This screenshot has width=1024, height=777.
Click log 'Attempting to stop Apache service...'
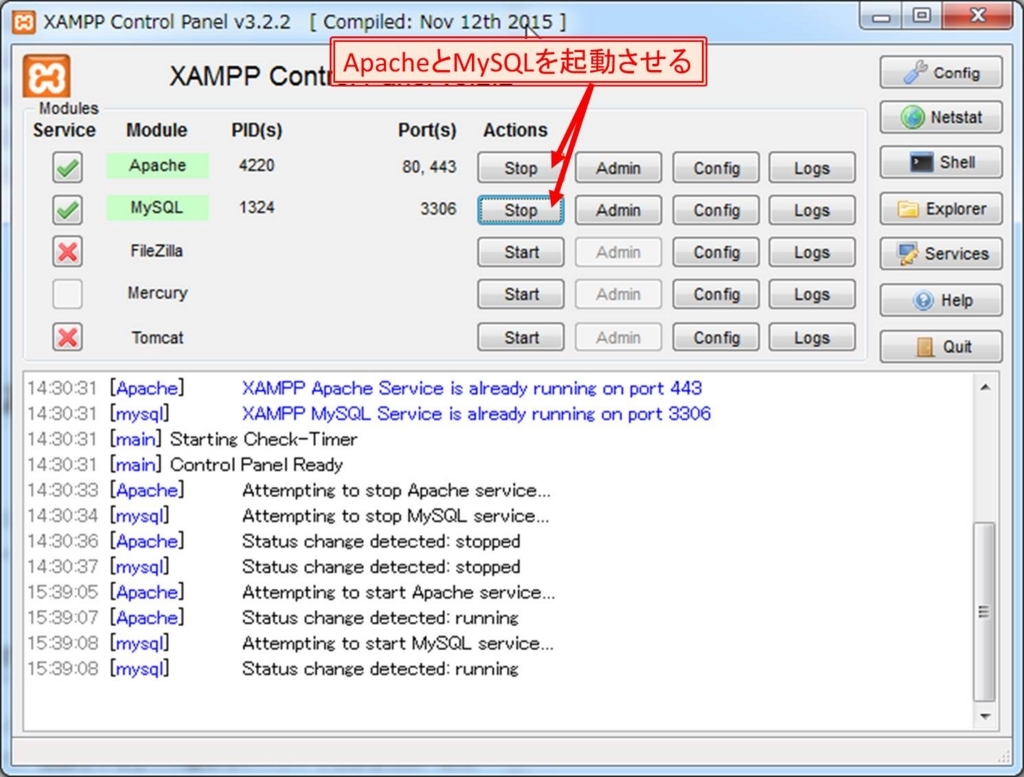396,490
